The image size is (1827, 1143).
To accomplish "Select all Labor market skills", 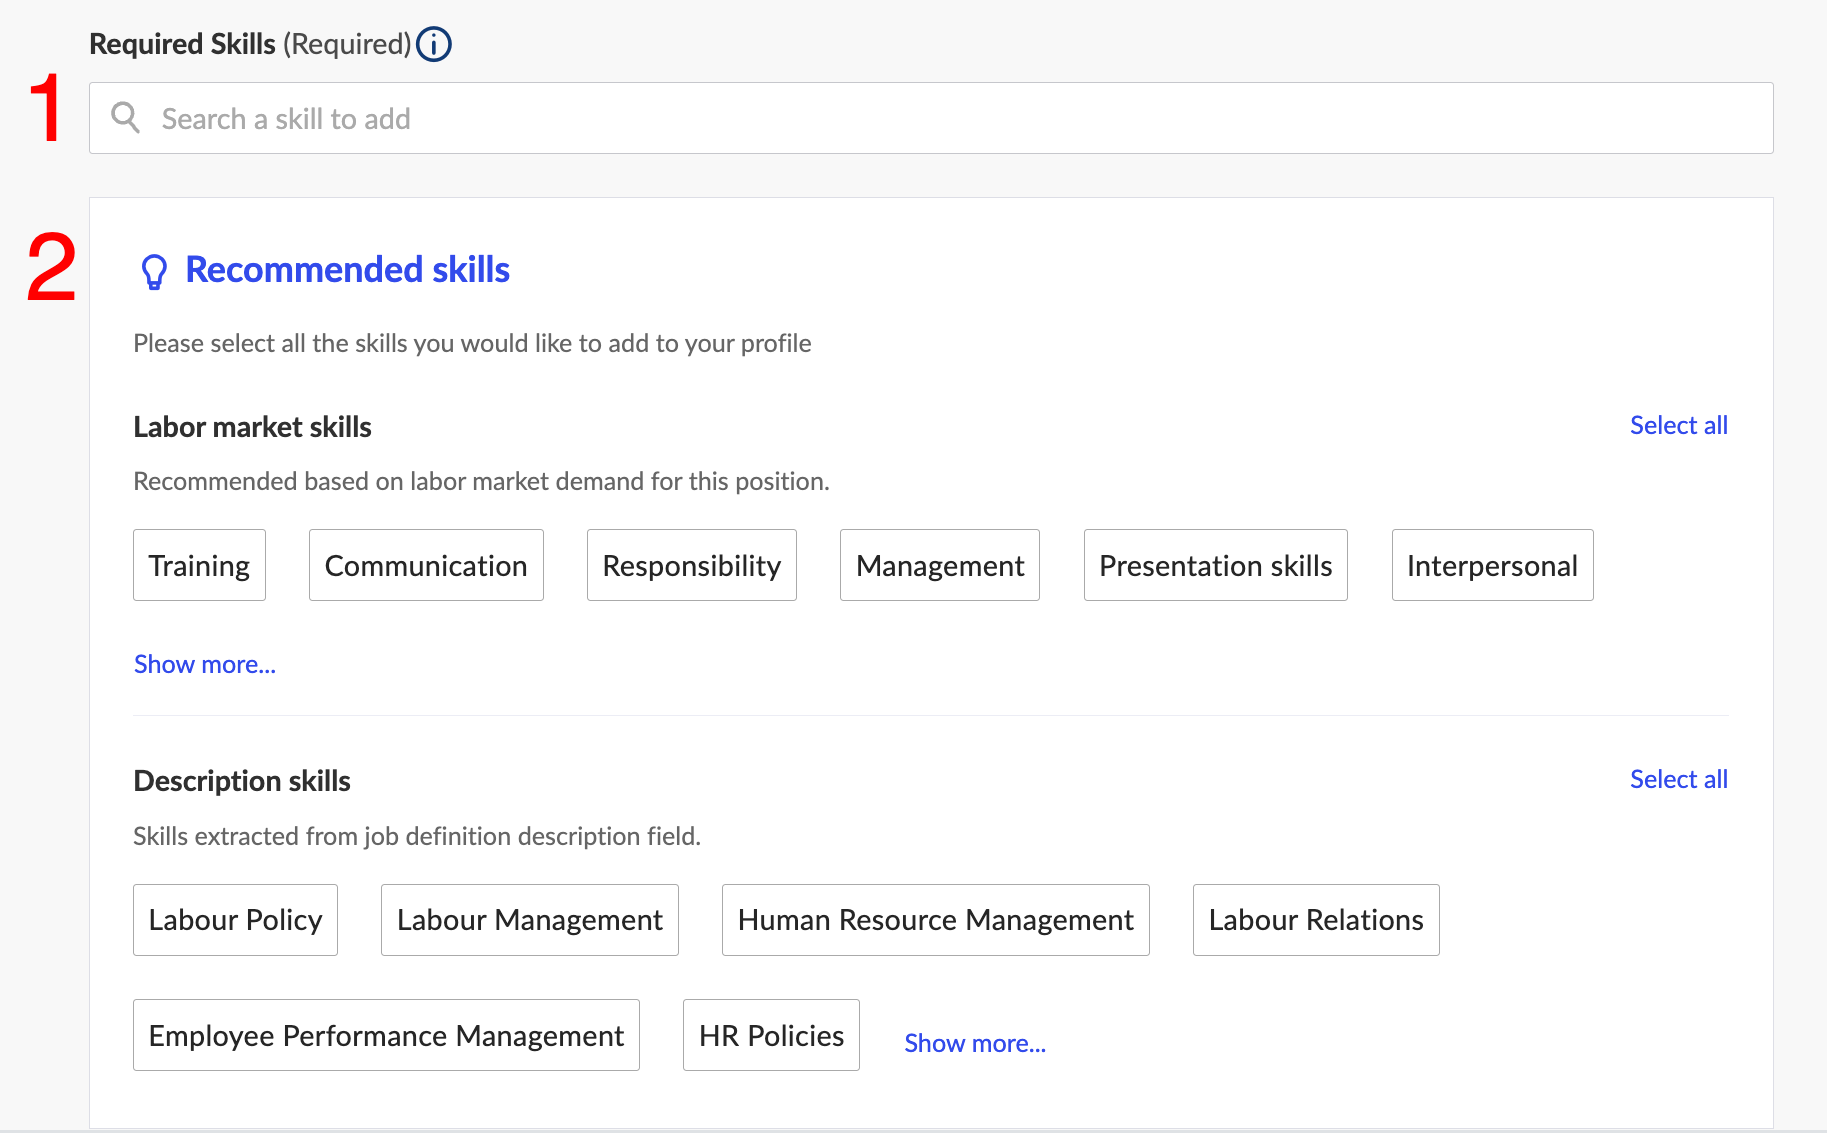I will pyautogui.click(x=1679, y=425).
